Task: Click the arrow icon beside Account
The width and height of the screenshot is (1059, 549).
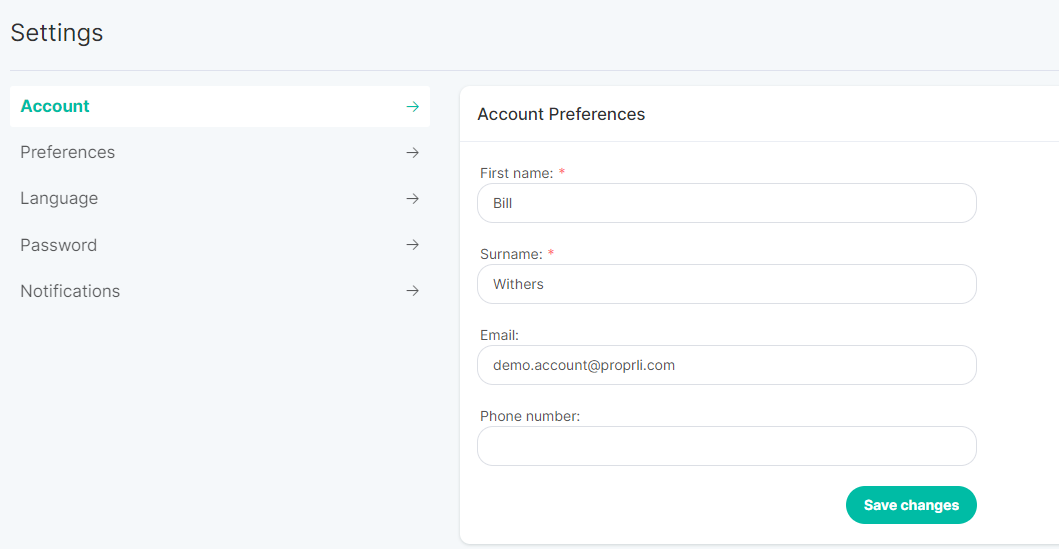Action: [x=413, y=107]
